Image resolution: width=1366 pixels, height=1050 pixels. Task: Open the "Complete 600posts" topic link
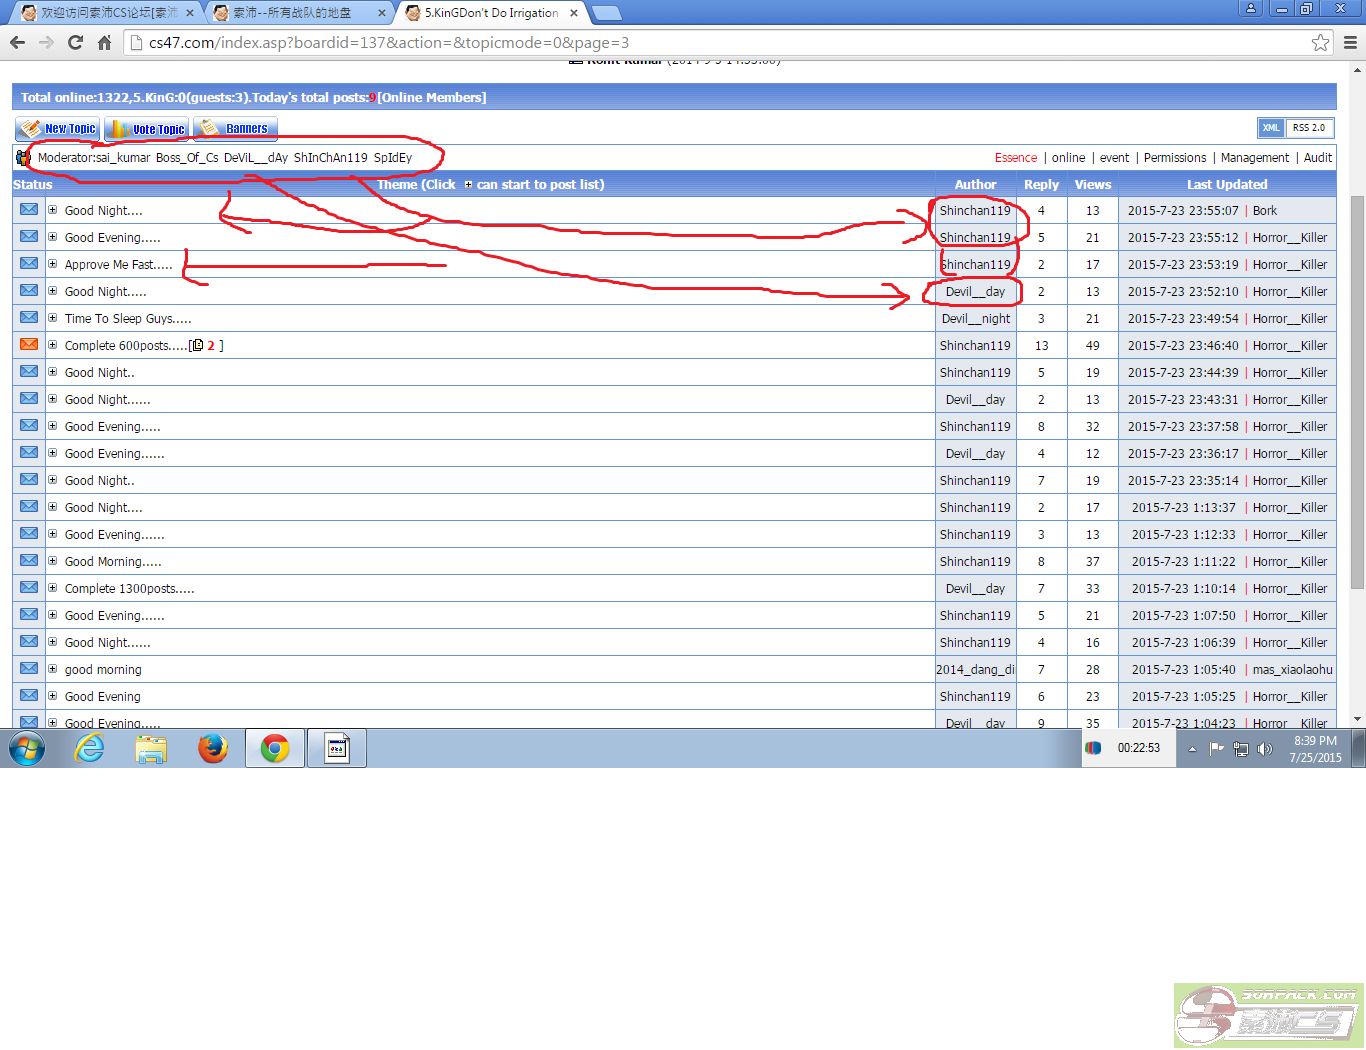pos(125,346)
